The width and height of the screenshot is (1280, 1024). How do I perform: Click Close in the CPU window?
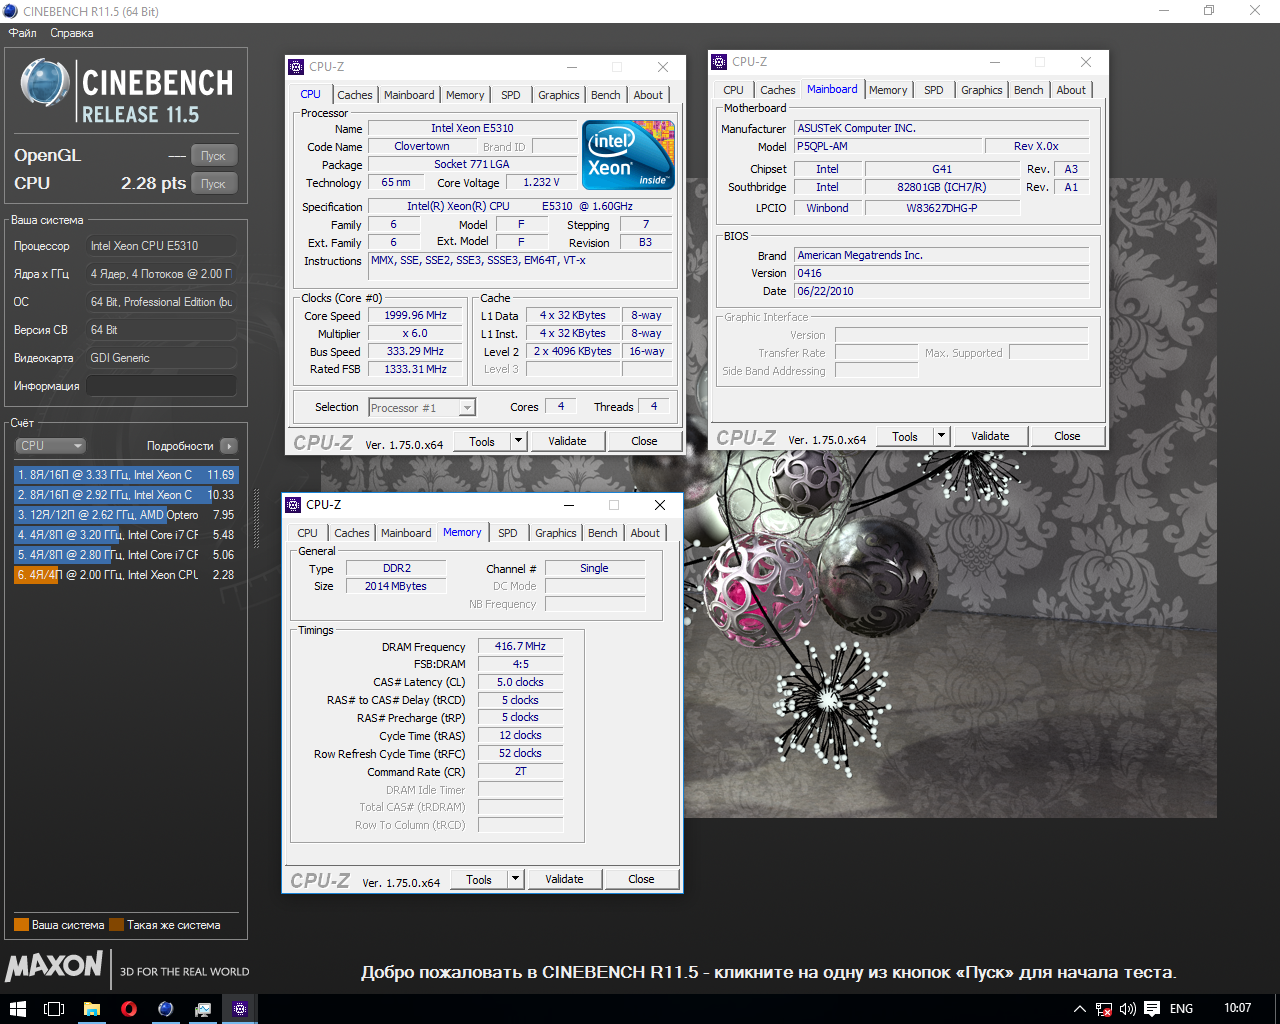[x=644, y=441]
